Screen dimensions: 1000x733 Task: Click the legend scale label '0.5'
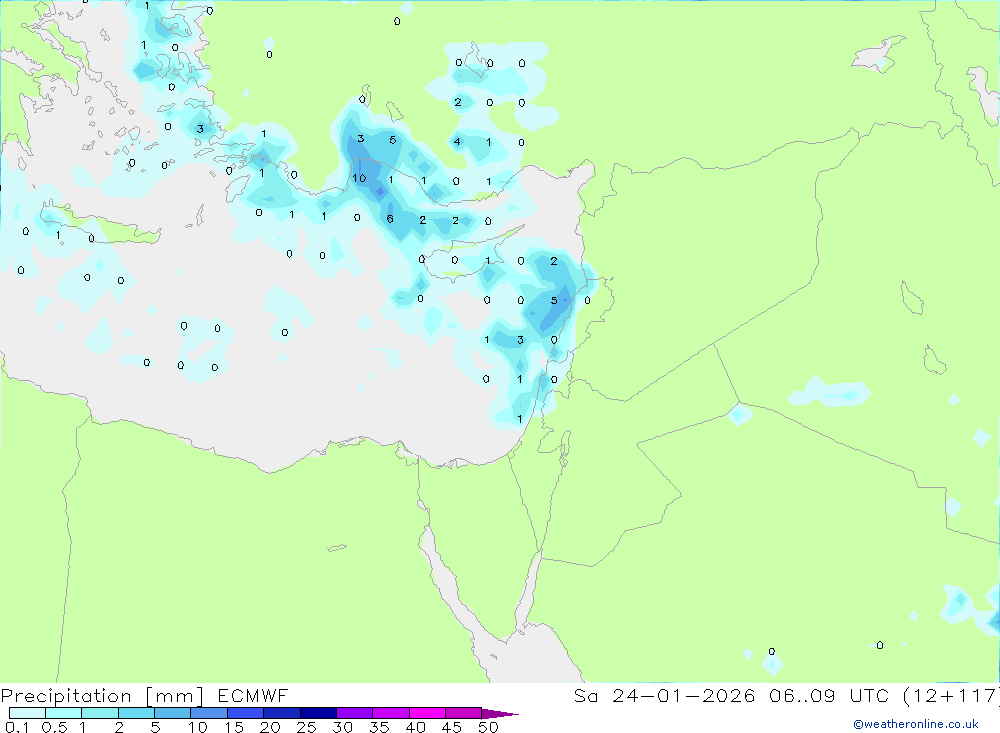54,727
